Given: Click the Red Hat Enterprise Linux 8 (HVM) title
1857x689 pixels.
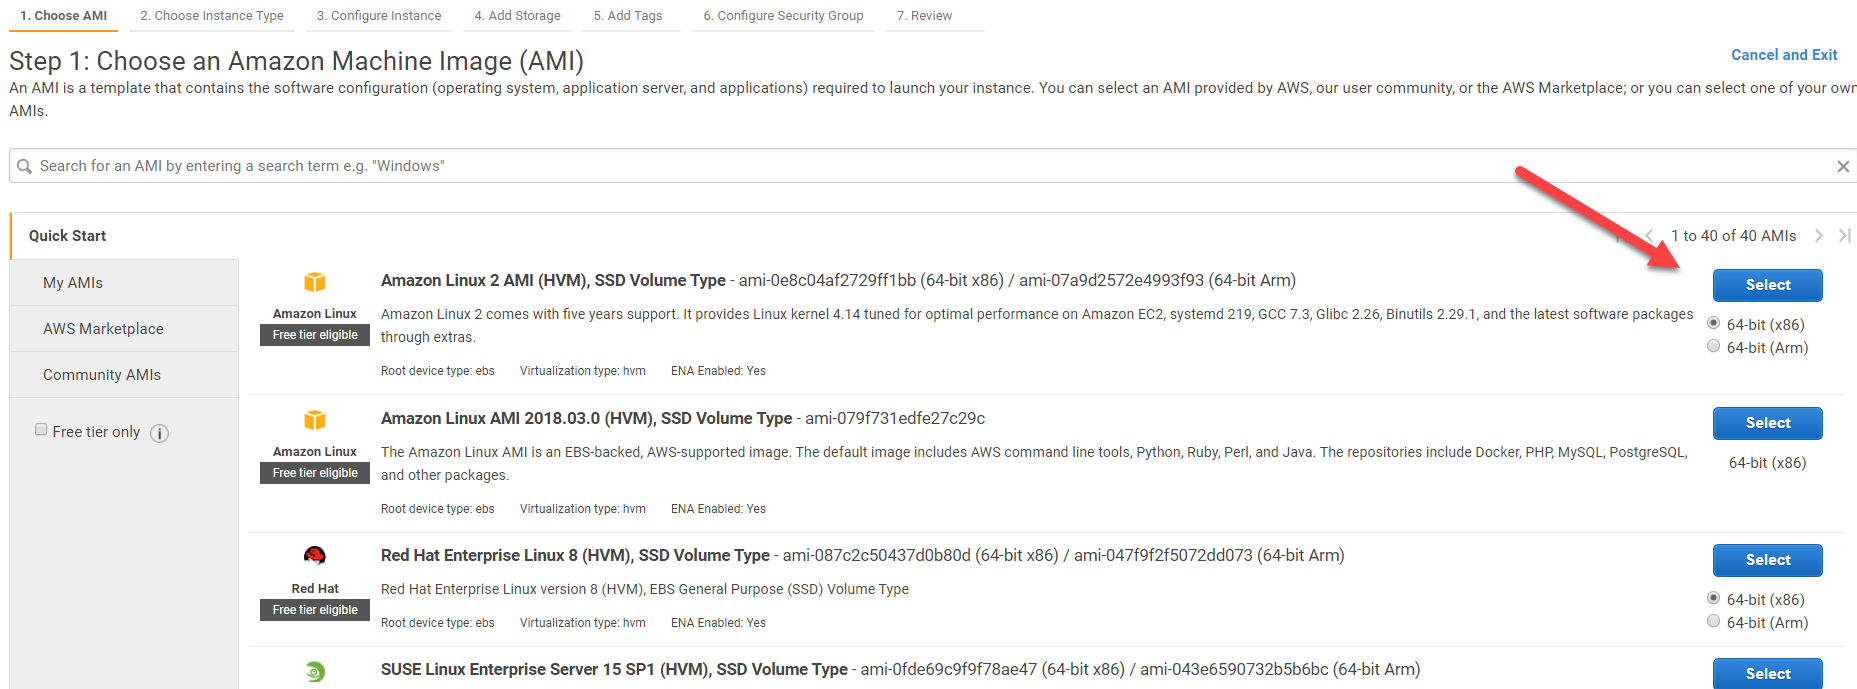Looking at the screenshot, I should pyautogui.click(x=575, y=555).
